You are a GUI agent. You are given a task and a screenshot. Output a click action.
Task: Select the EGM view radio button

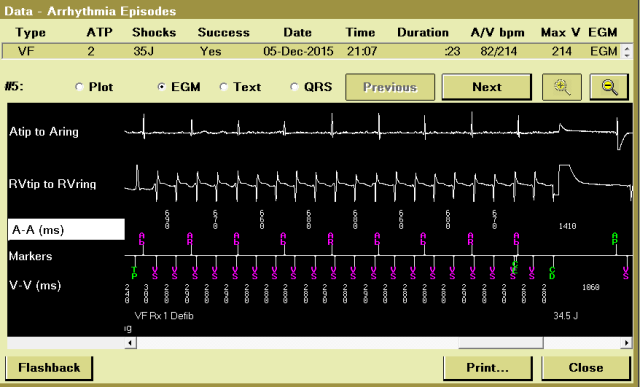click(x=162, y=87)
